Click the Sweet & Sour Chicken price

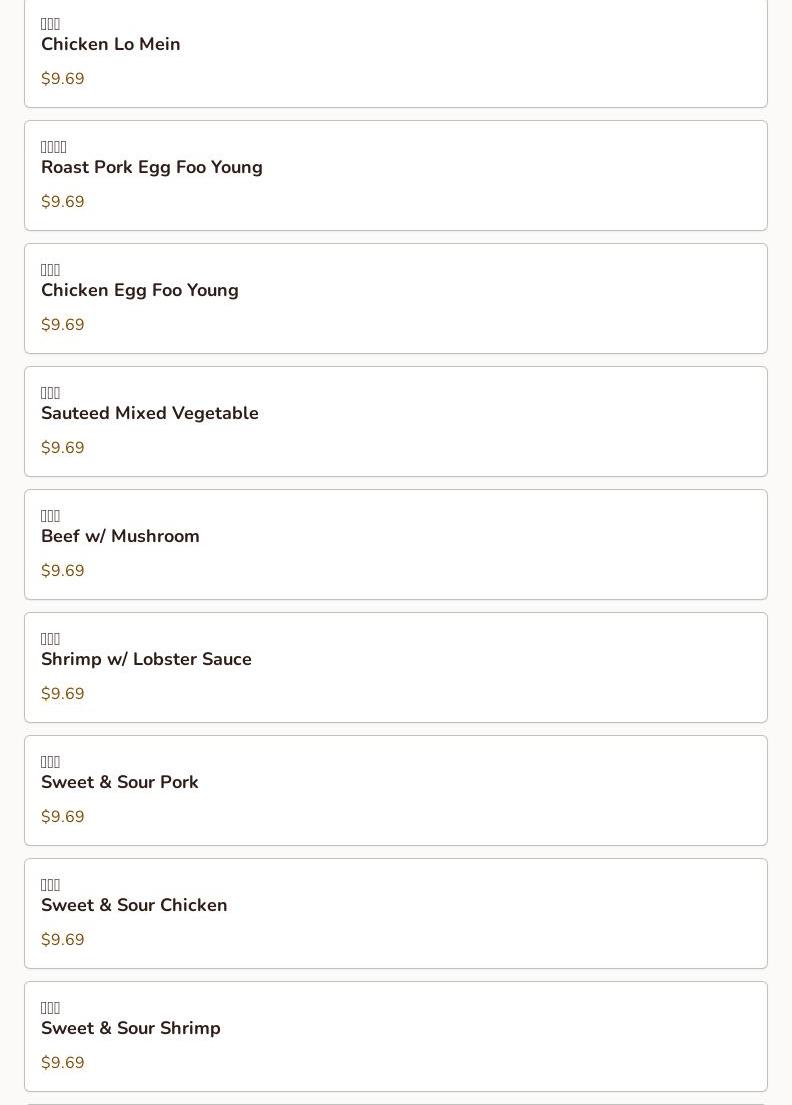[x=63, y=939]
